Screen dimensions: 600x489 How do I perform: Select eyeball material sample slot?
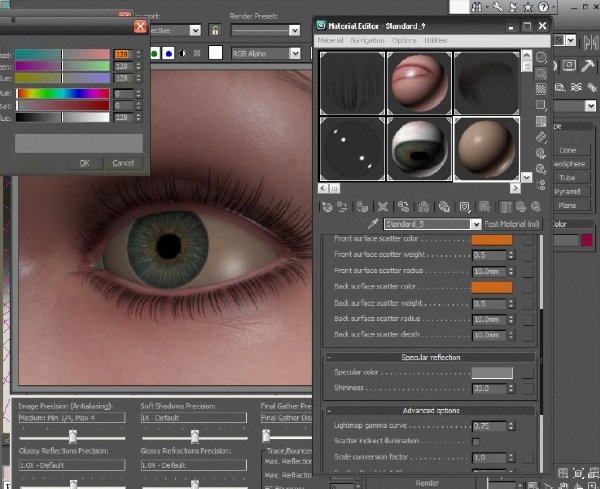[419, 148]
